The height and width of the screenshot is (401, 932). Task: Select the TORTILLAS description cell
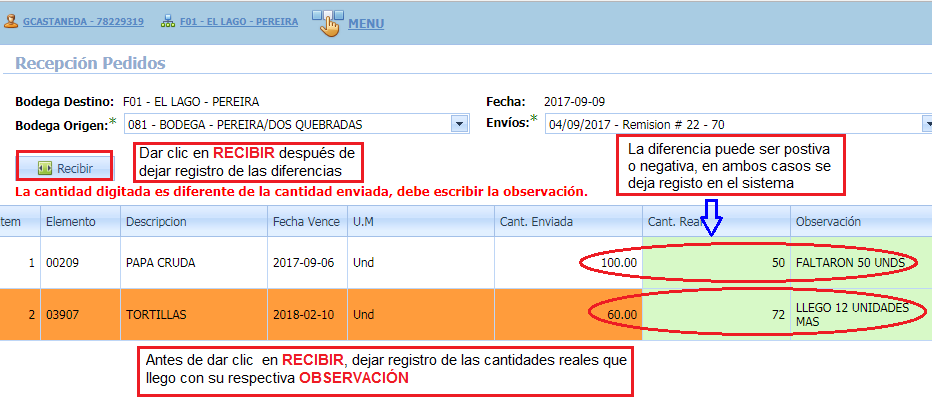point(194,314)
